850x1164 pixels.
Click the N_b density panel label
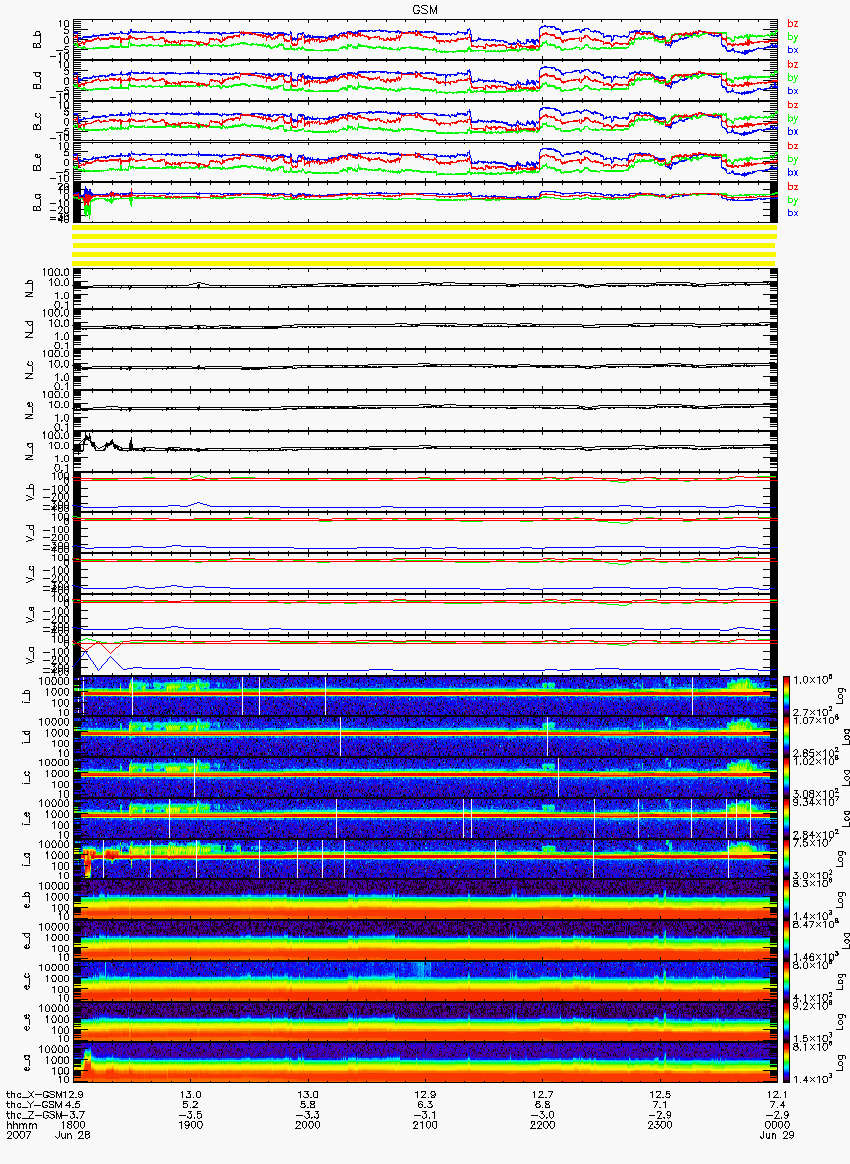coord(29,288)
